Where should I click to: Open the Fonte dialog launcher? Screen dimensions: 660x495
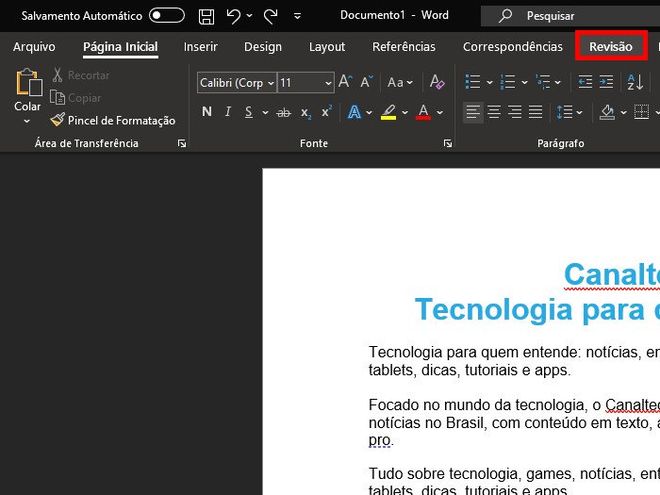[x=448, y=144]
